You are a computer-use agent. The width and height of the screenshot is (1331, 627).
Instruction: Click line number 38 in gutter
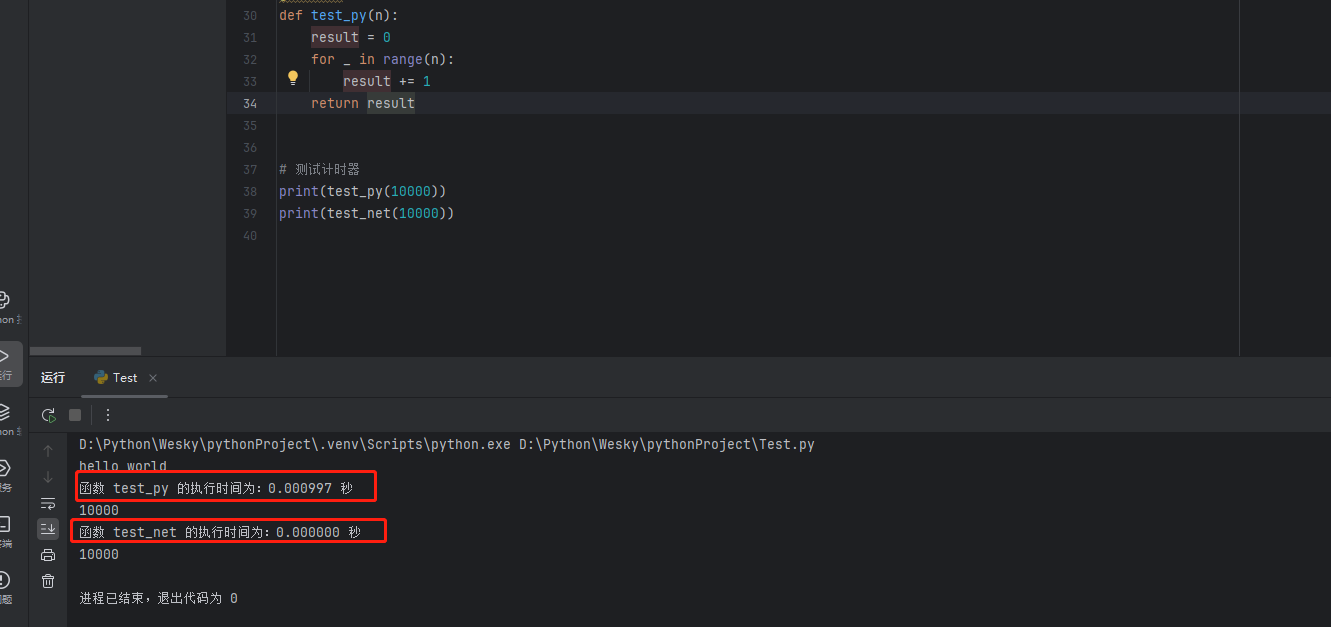point(250,191)
